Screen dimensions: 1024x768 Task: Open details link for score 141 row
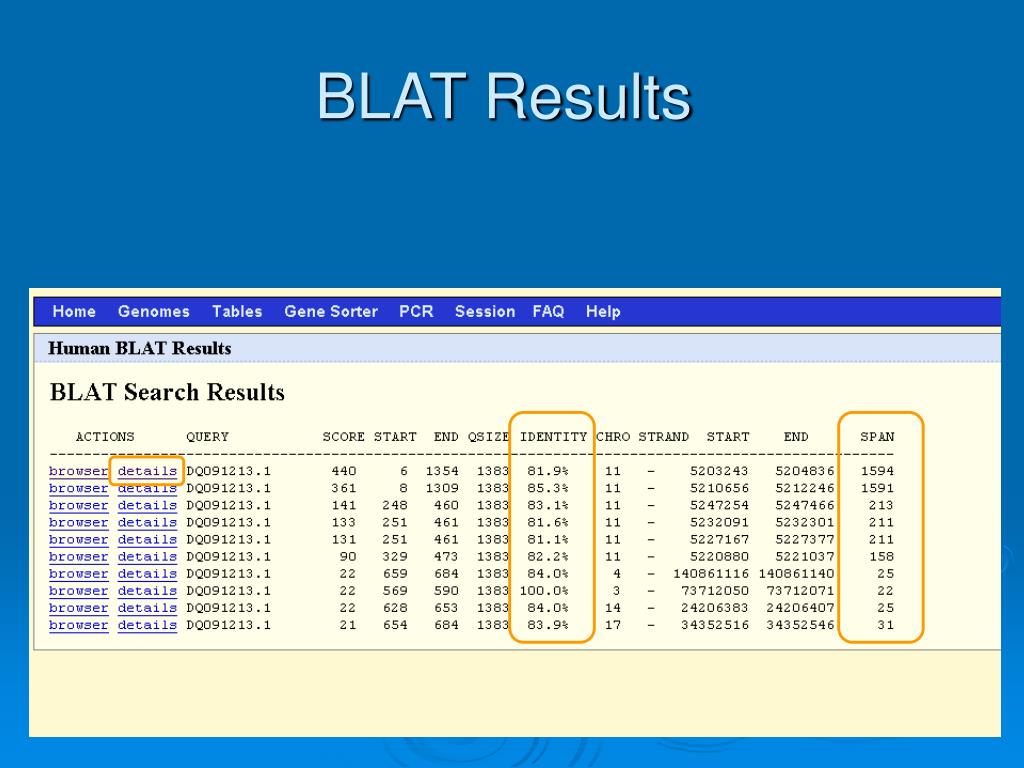[x=147, y=505]
